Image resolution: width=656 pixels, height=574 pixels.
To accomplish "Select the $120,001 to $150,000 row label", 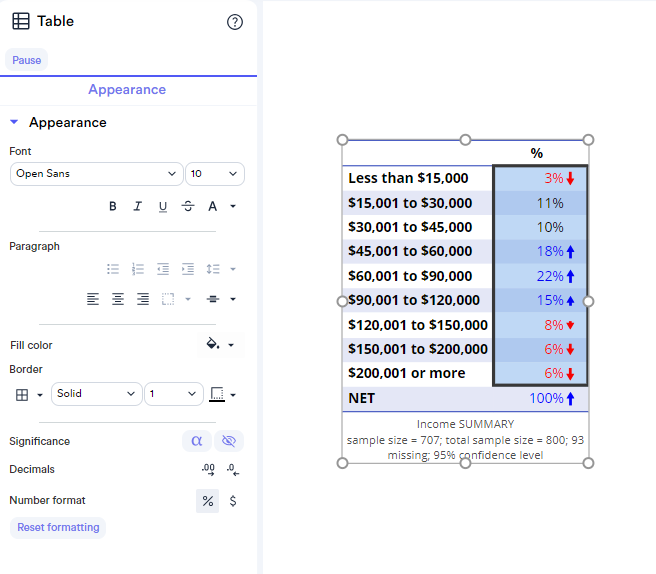I will pos(418,325).
